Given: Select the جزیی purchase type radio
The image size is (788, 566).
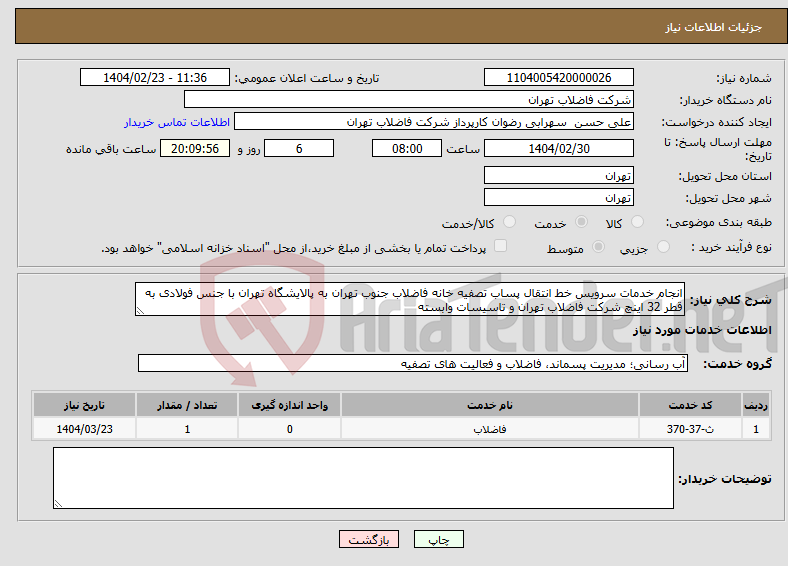Looking at the screenshot, I should 663,246.
